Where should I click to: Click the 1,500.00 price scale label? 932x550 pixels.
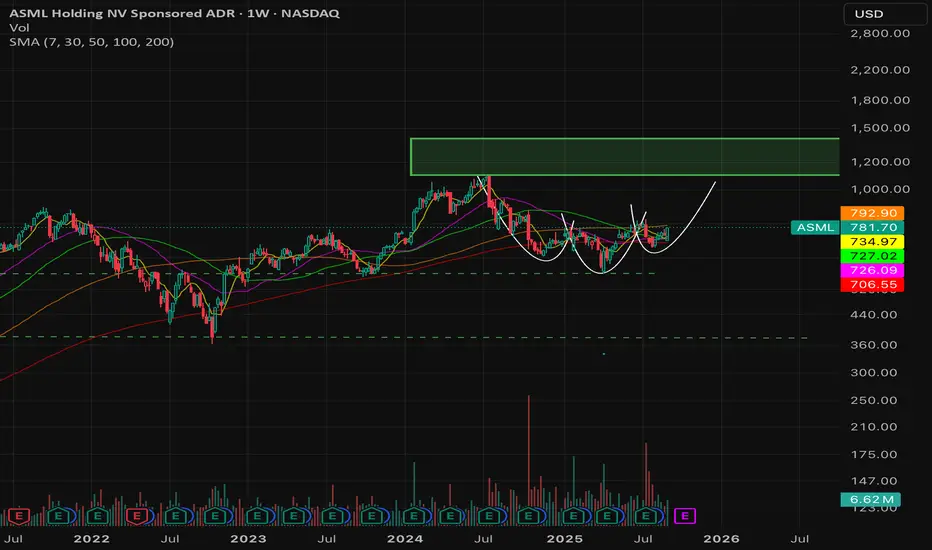880,127
